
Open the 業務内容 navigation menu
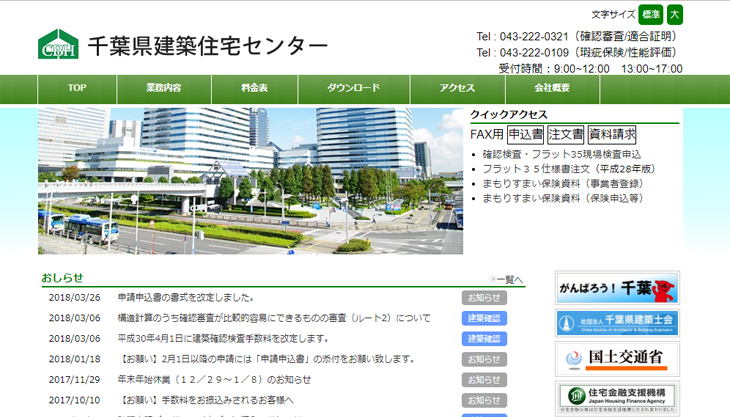(x=163, y=88)
